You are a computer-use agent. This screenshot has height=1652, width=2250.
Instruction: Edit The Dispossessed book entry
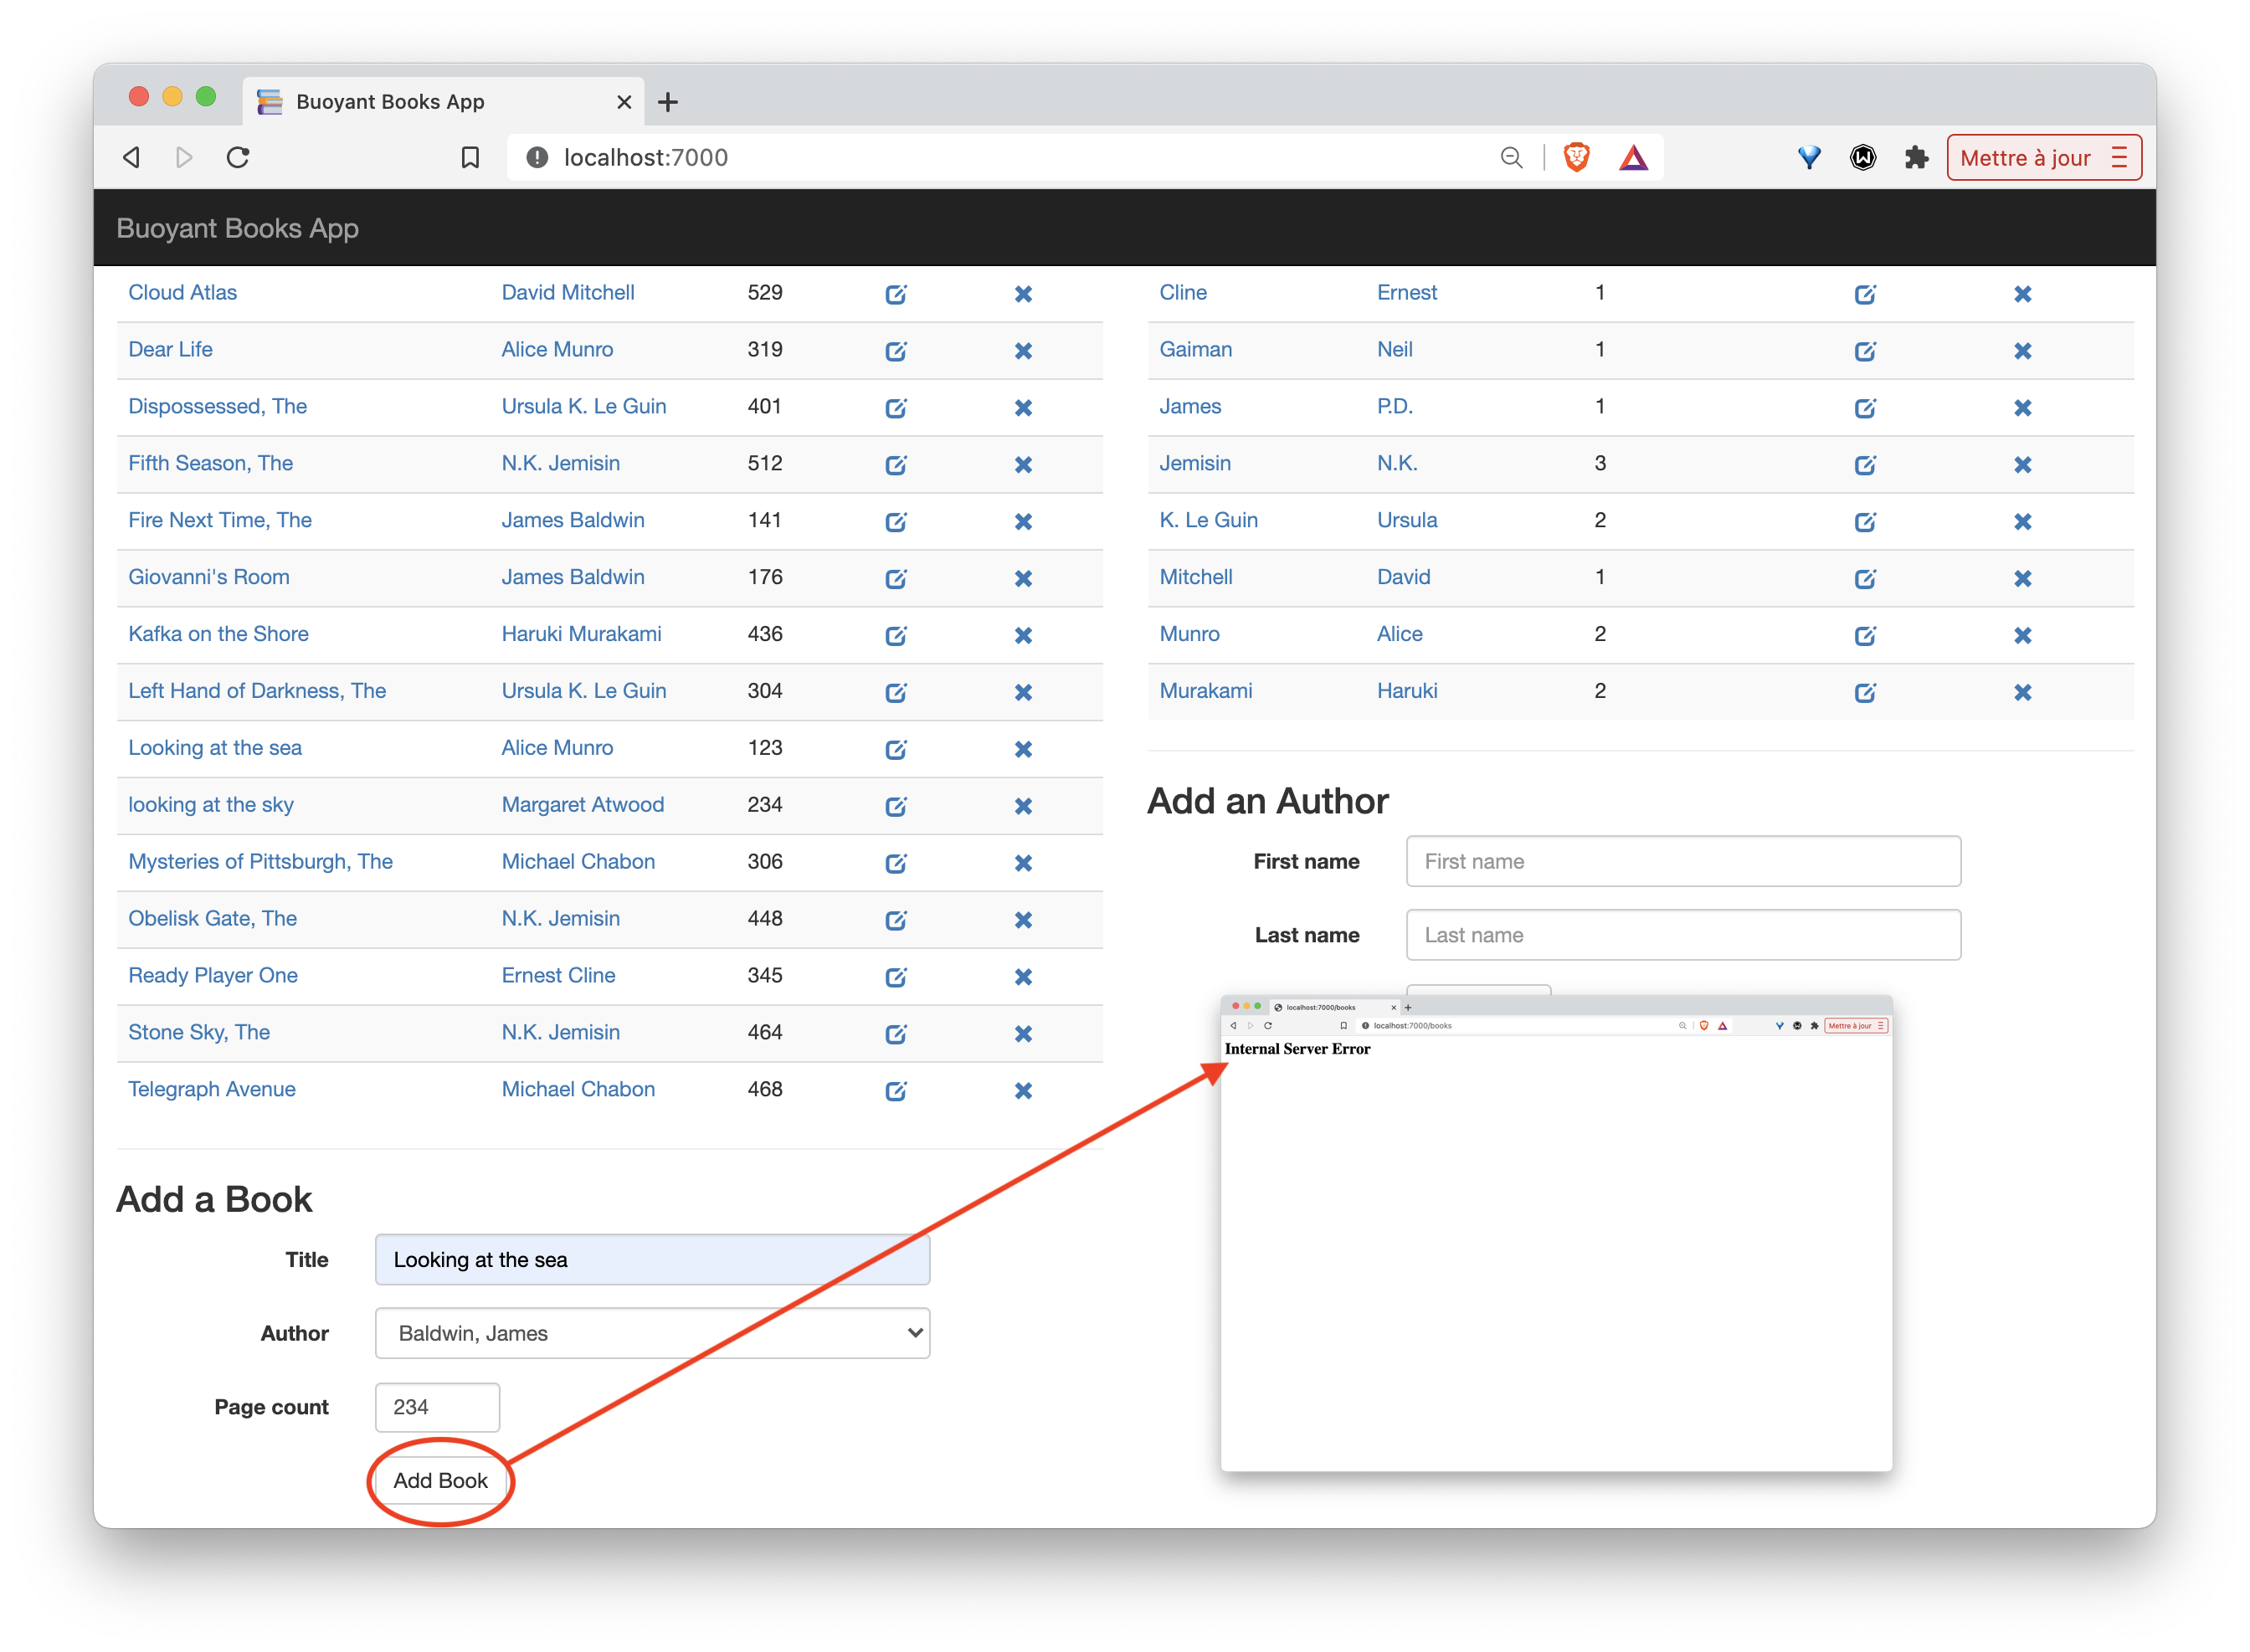(x=895, y=408)
